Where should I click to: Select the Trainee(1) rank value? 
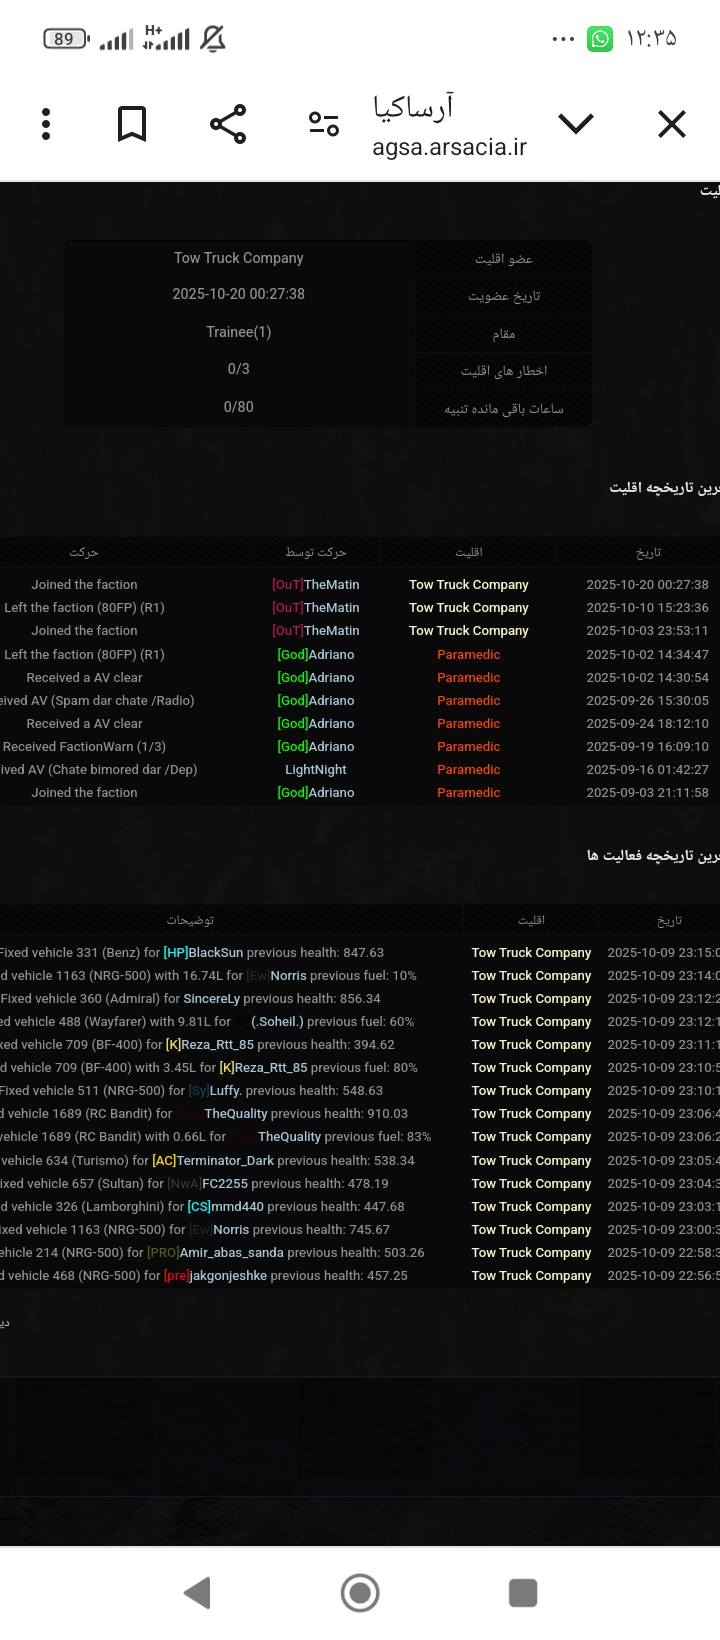(x=238, y=332)
